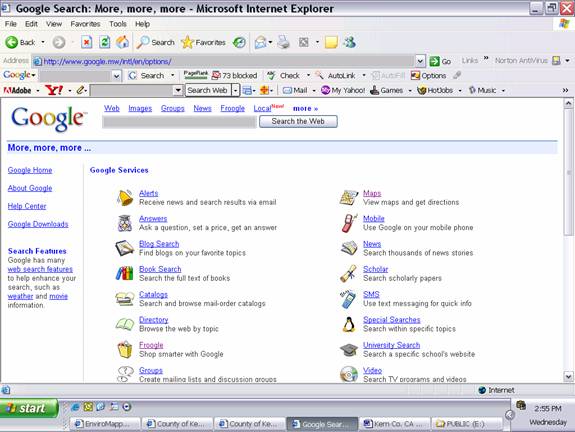Open the address bar dropdown arrow
Image resolution: width=575 pixels, height=432 pixels.
click(420, 61)
